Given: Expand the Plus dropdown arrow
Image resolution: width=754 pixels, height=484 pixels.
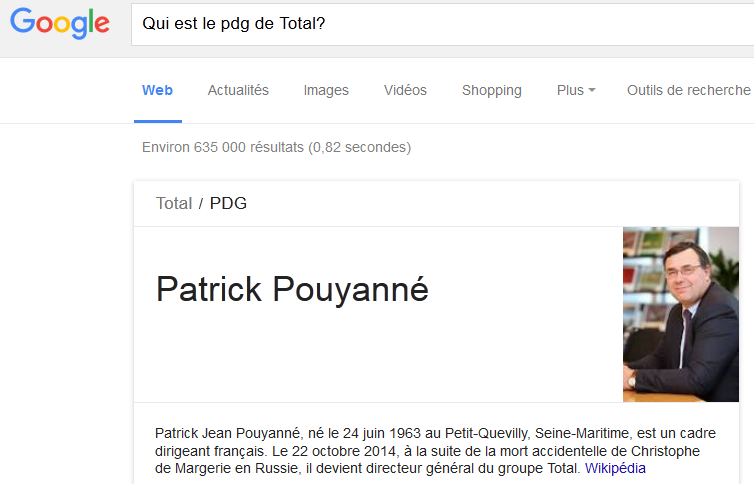Looking at the screenshot, I should point(592,90).
